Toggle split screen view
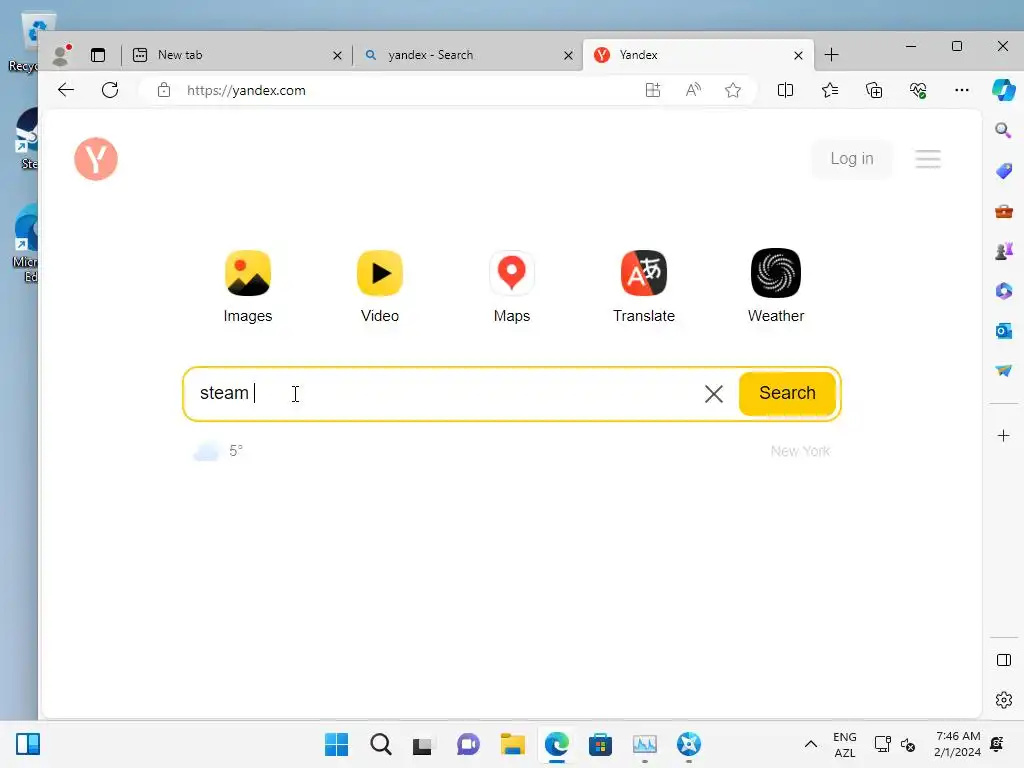Viewport: 1024px width, 768px height. point(786,90)
